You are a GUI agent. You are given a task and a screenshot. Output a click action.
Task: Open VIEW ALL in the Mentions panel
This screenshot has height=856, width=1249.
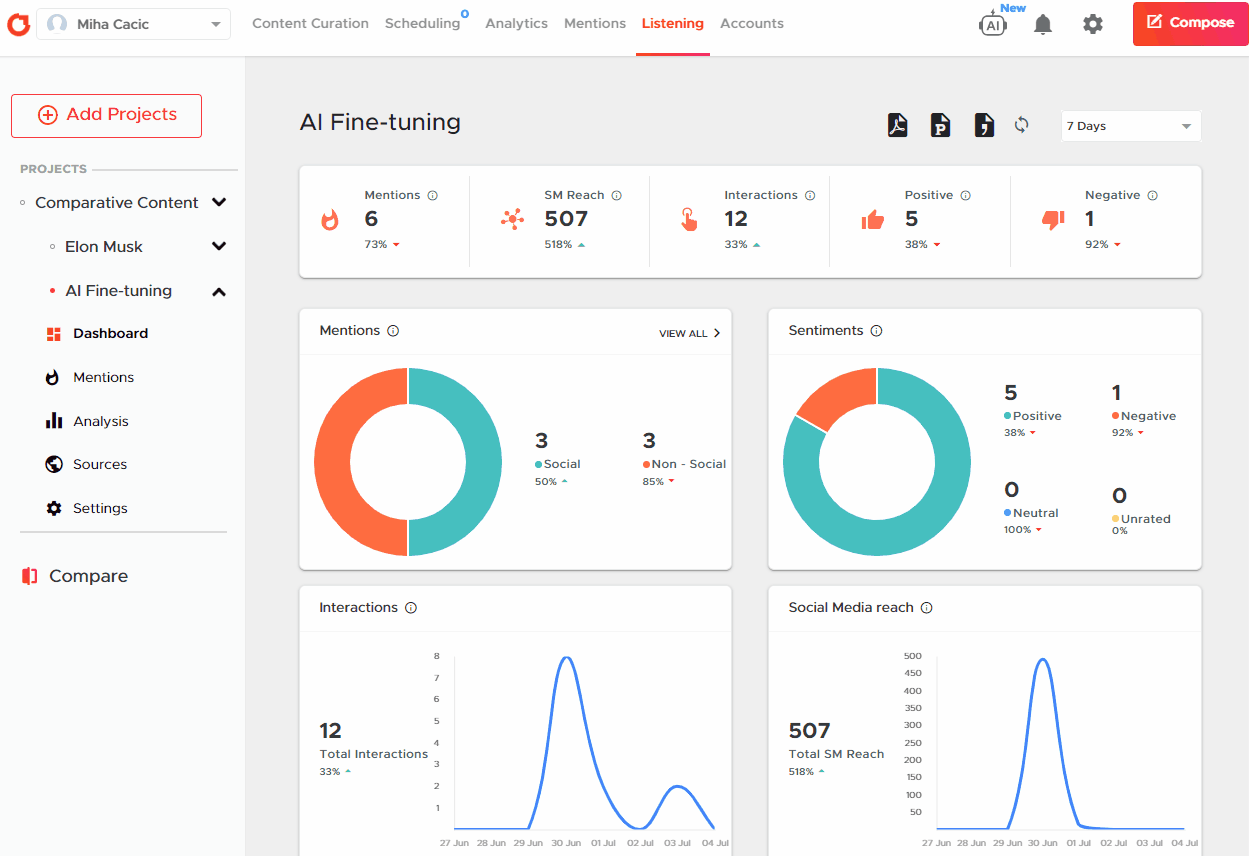pyautogui.click(x=690, y=333)
